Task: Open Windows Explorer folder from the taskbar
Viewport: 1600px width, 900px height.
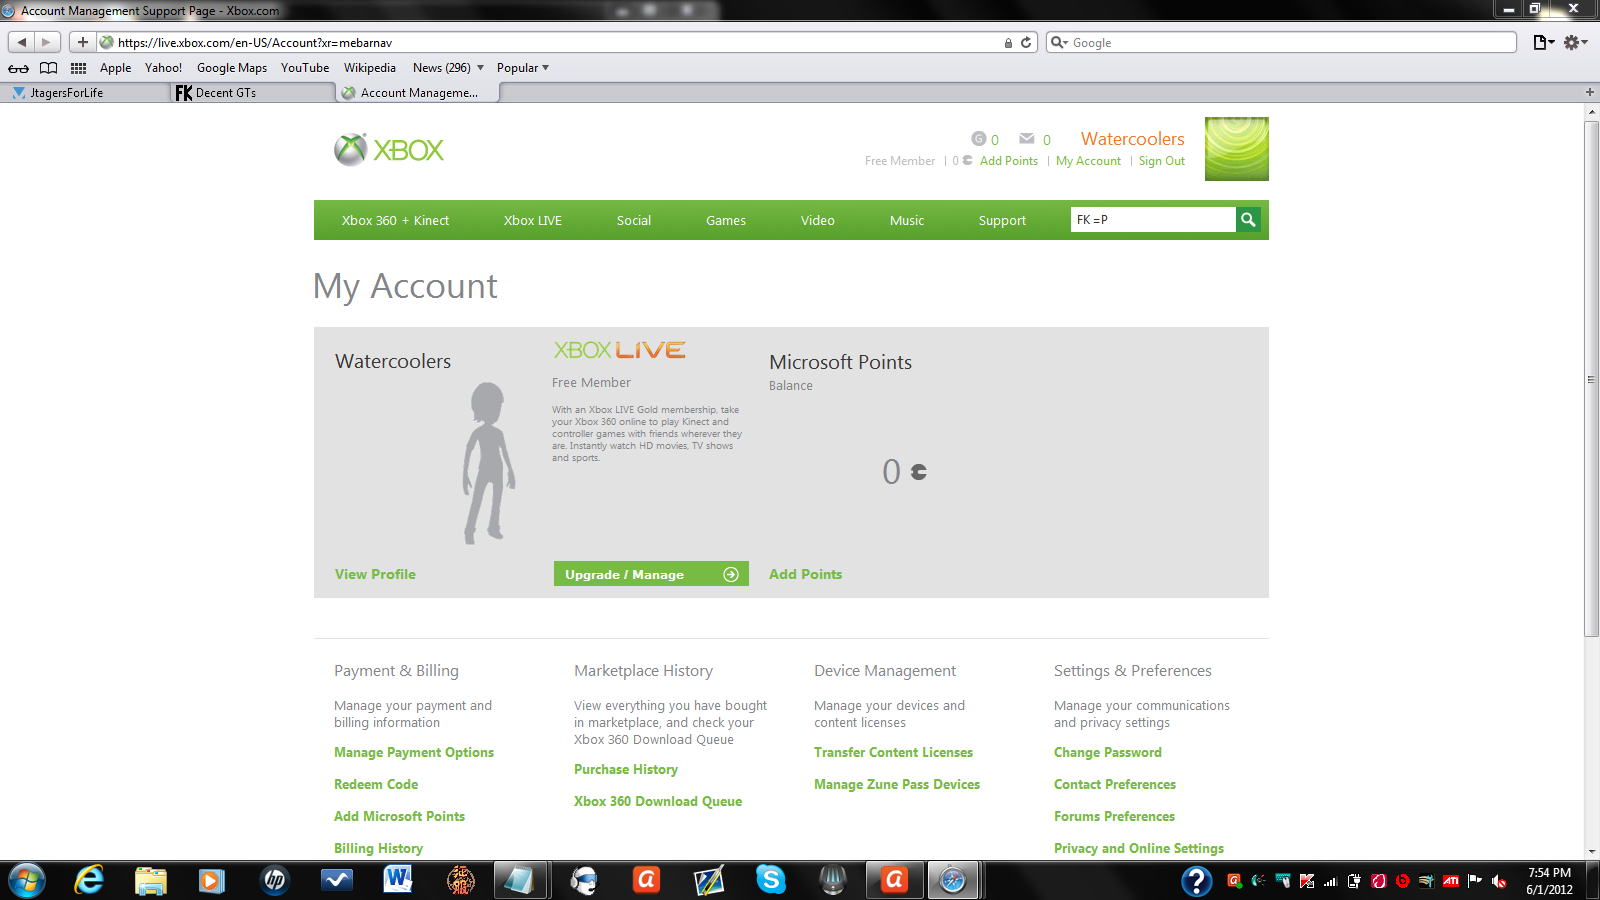Action: [x=151, y=881]
